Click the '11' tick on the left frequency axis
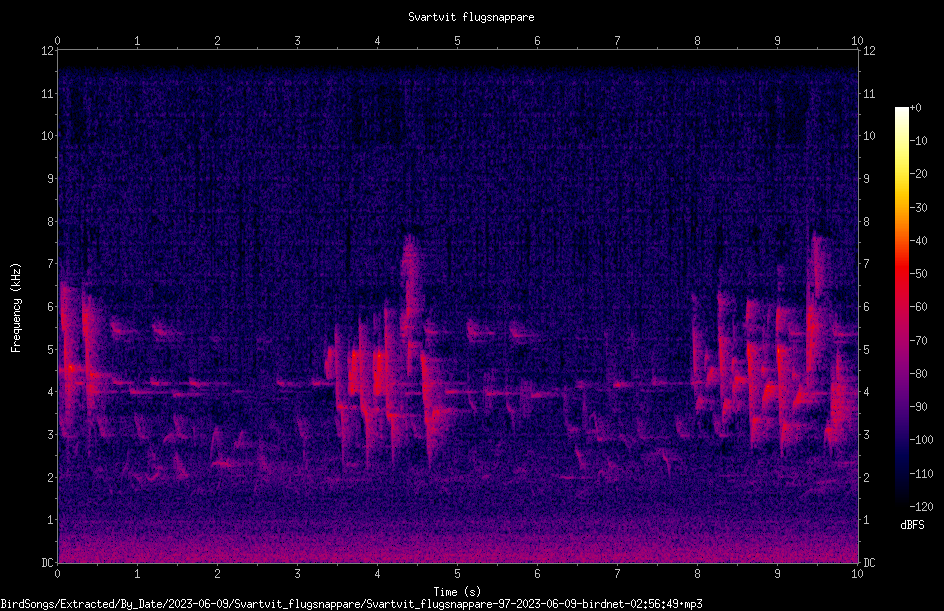 [x=47, y=93]
